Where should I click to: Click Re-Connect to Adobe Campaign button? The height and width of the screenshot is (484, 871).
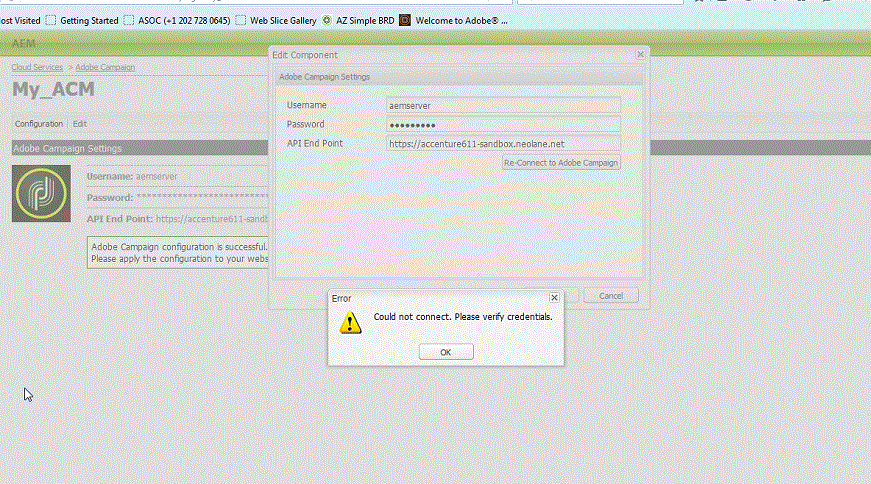tap(560, 163)
